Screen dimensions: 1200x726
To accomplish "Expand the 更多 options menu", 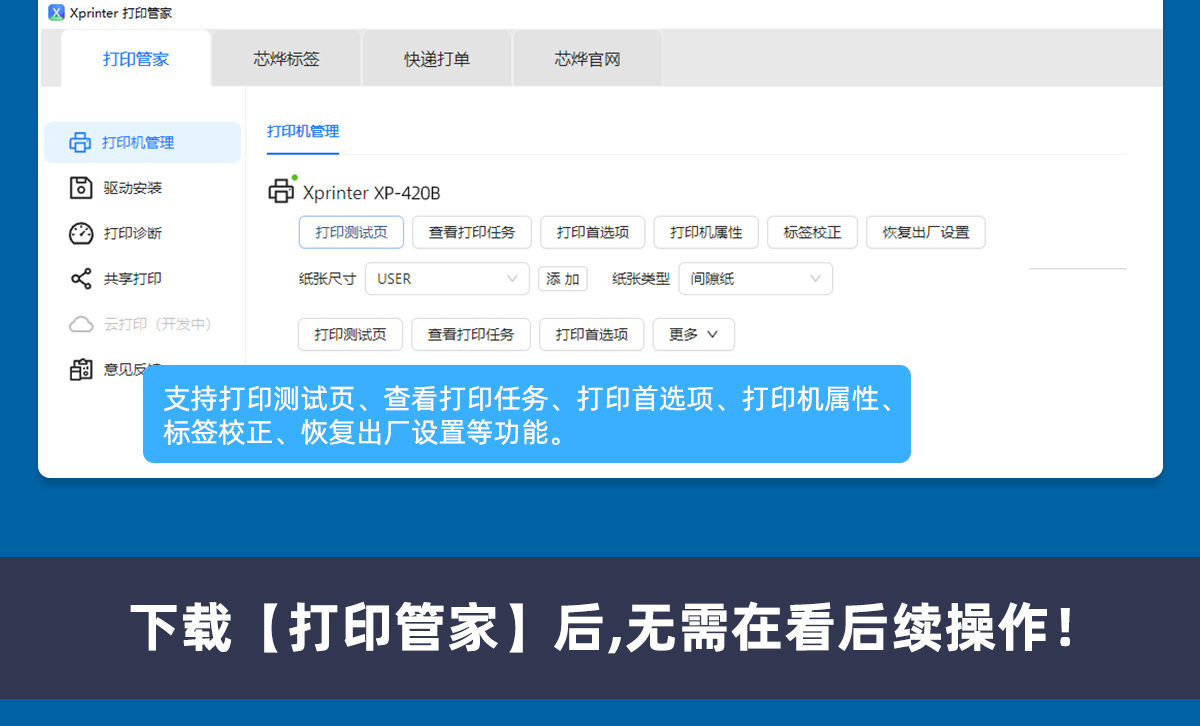I will point(693,335).
